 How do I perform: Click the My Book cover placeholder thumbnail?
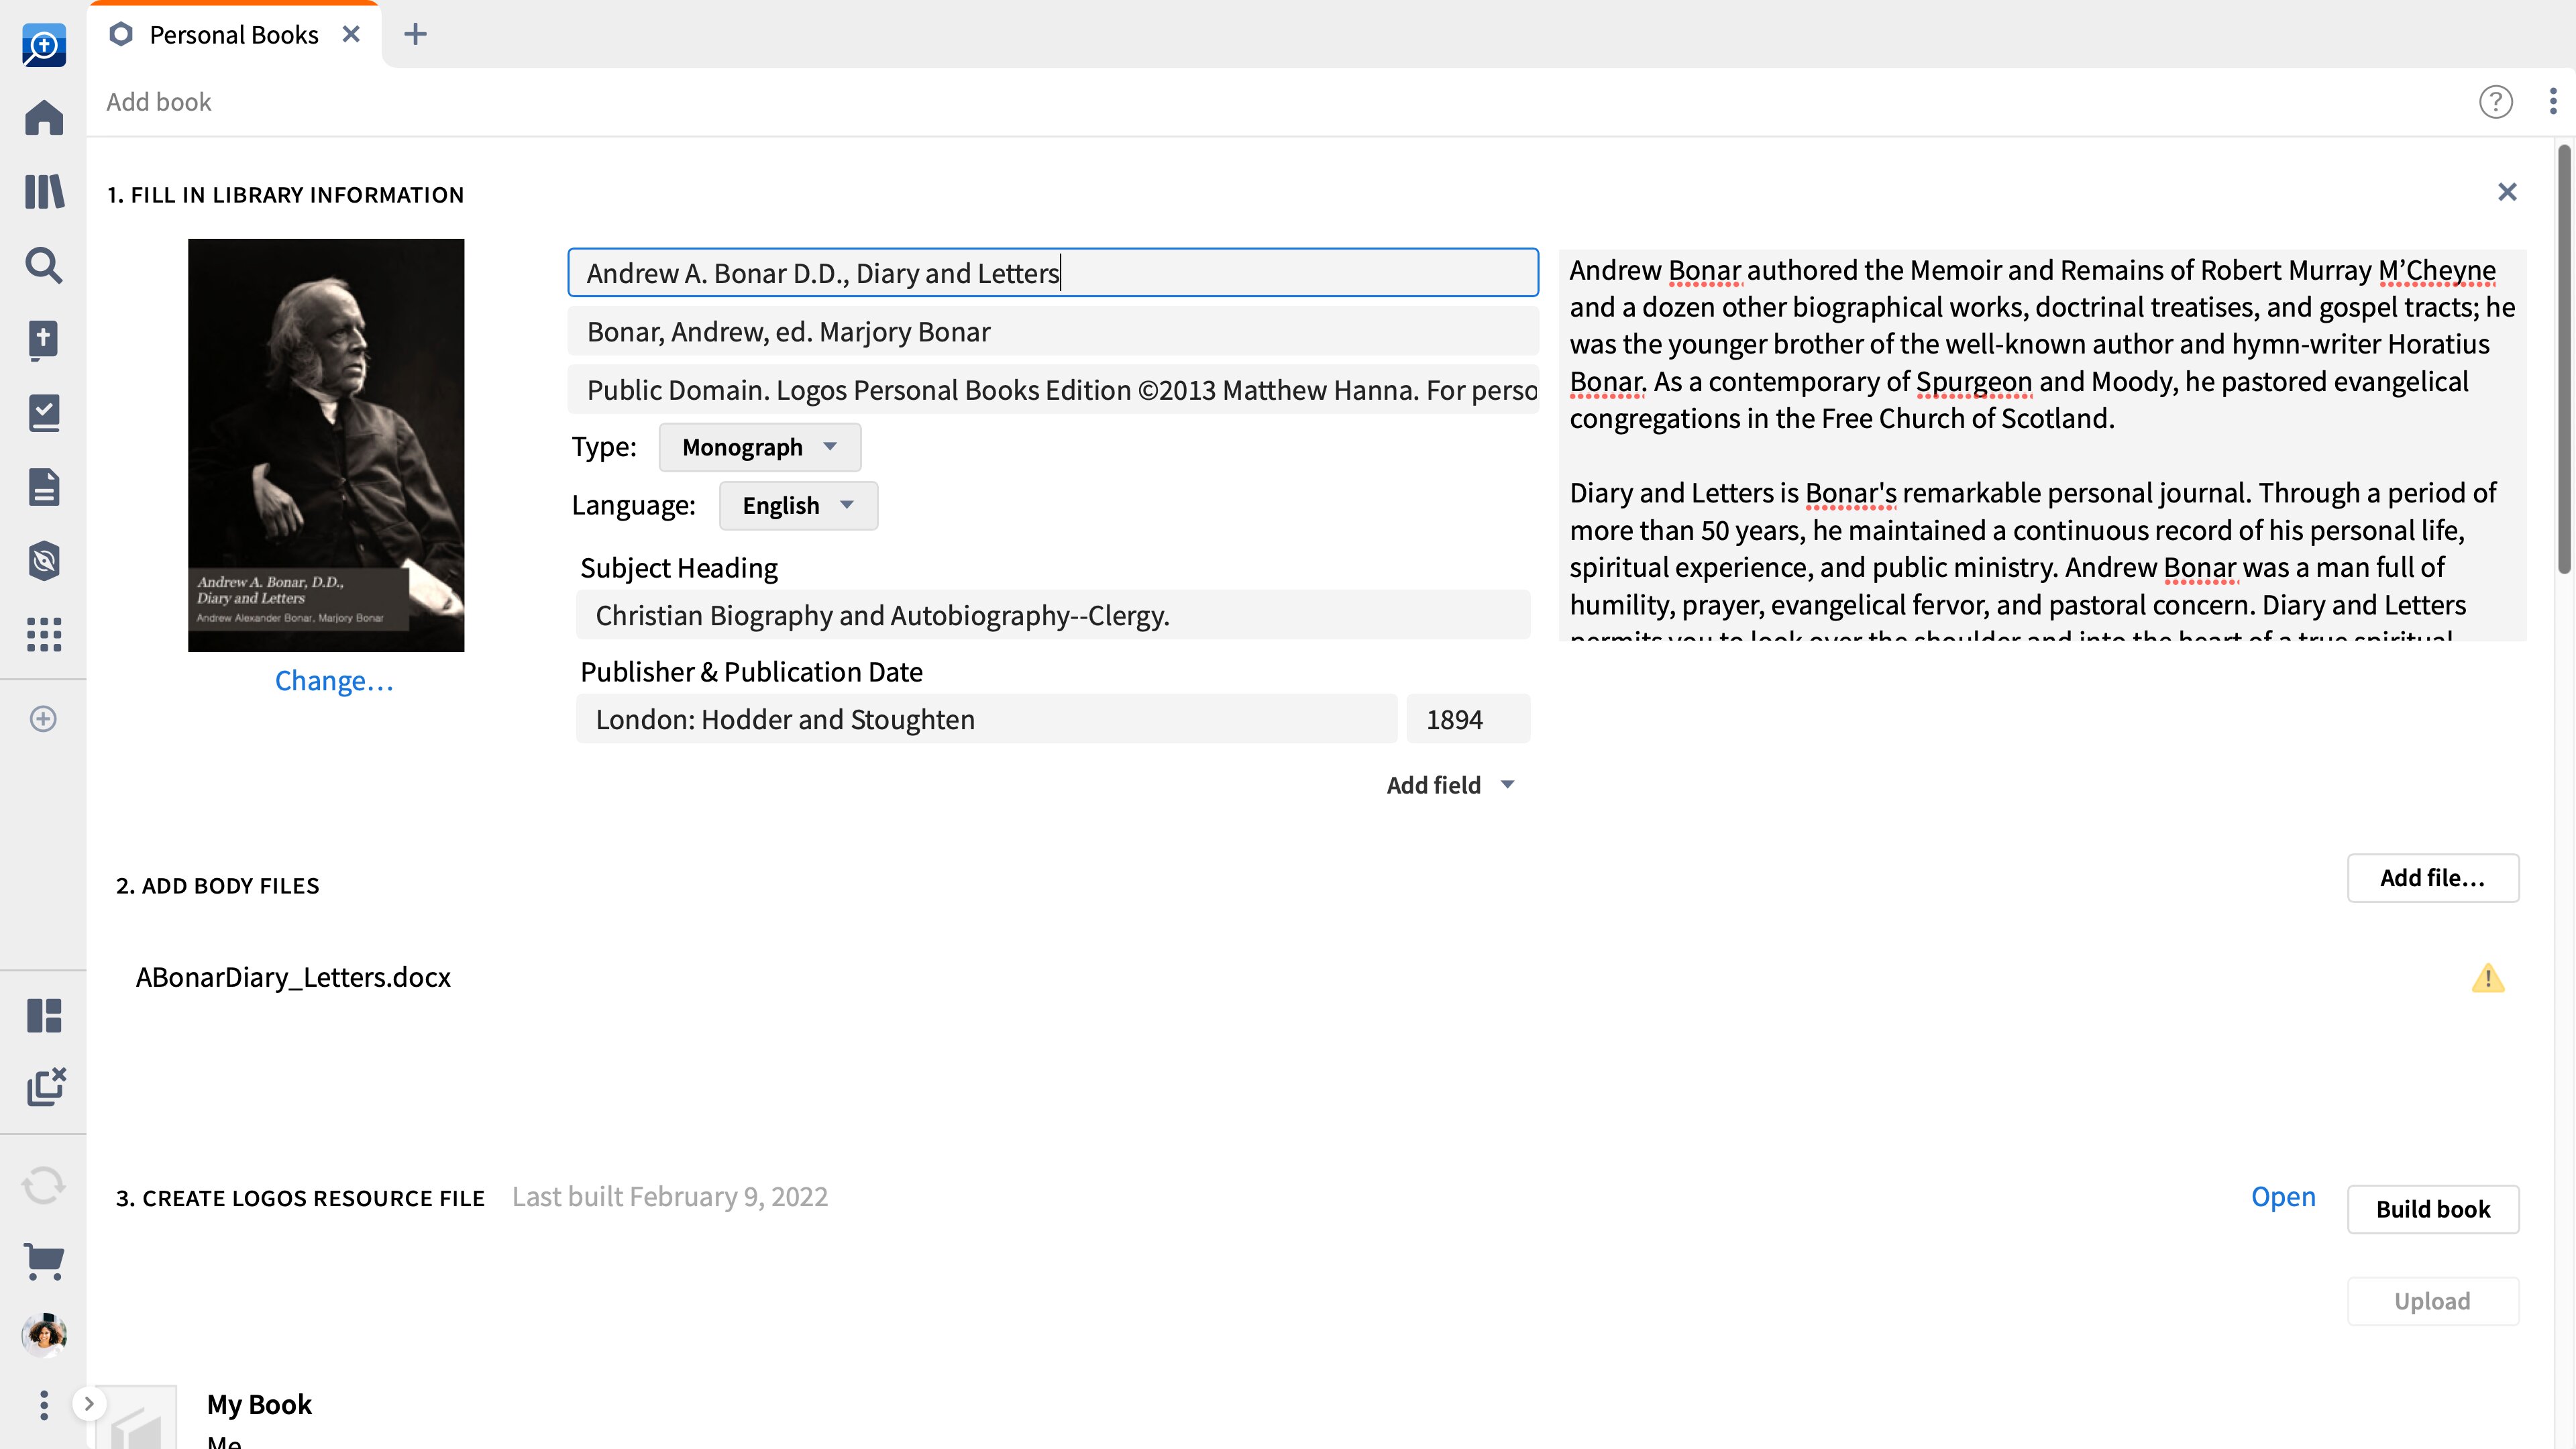click(x=137, y=1417)
